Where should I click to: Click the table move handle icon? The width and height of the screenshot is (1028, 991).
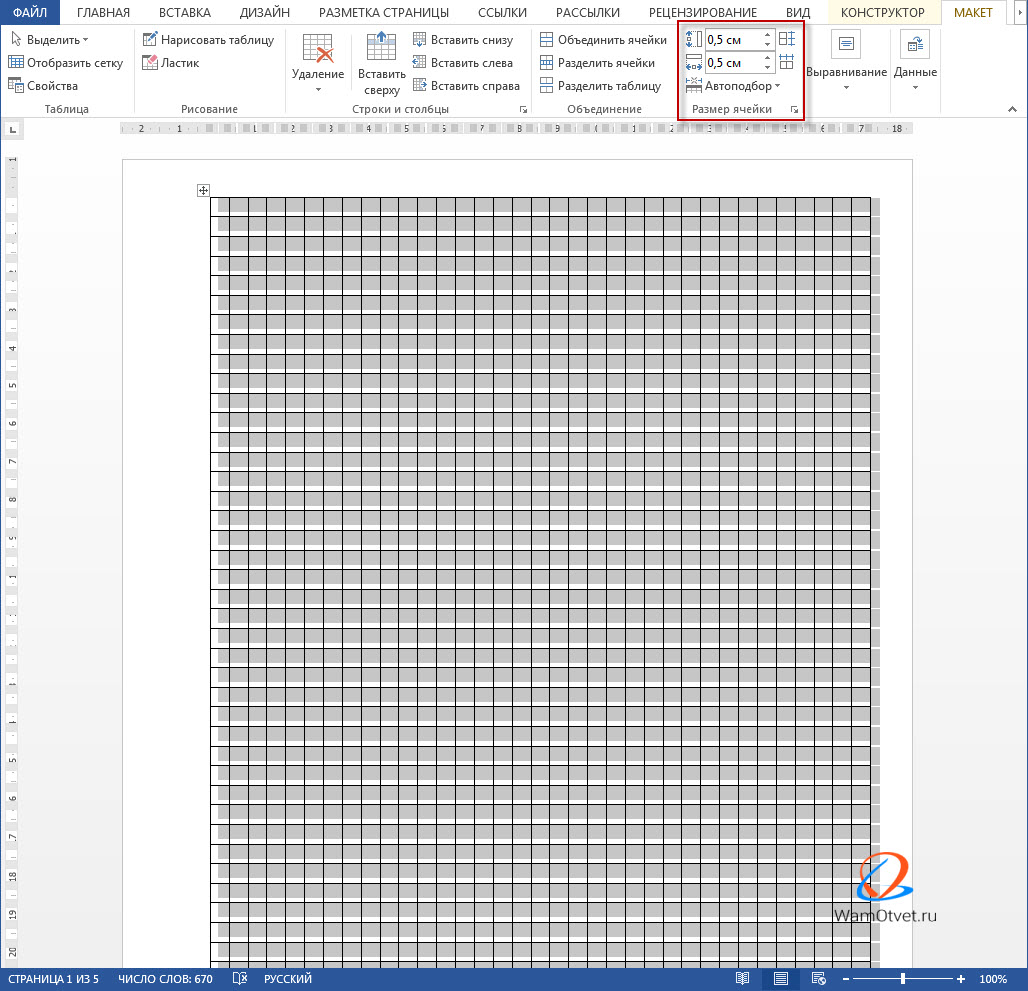coord(203,190)
